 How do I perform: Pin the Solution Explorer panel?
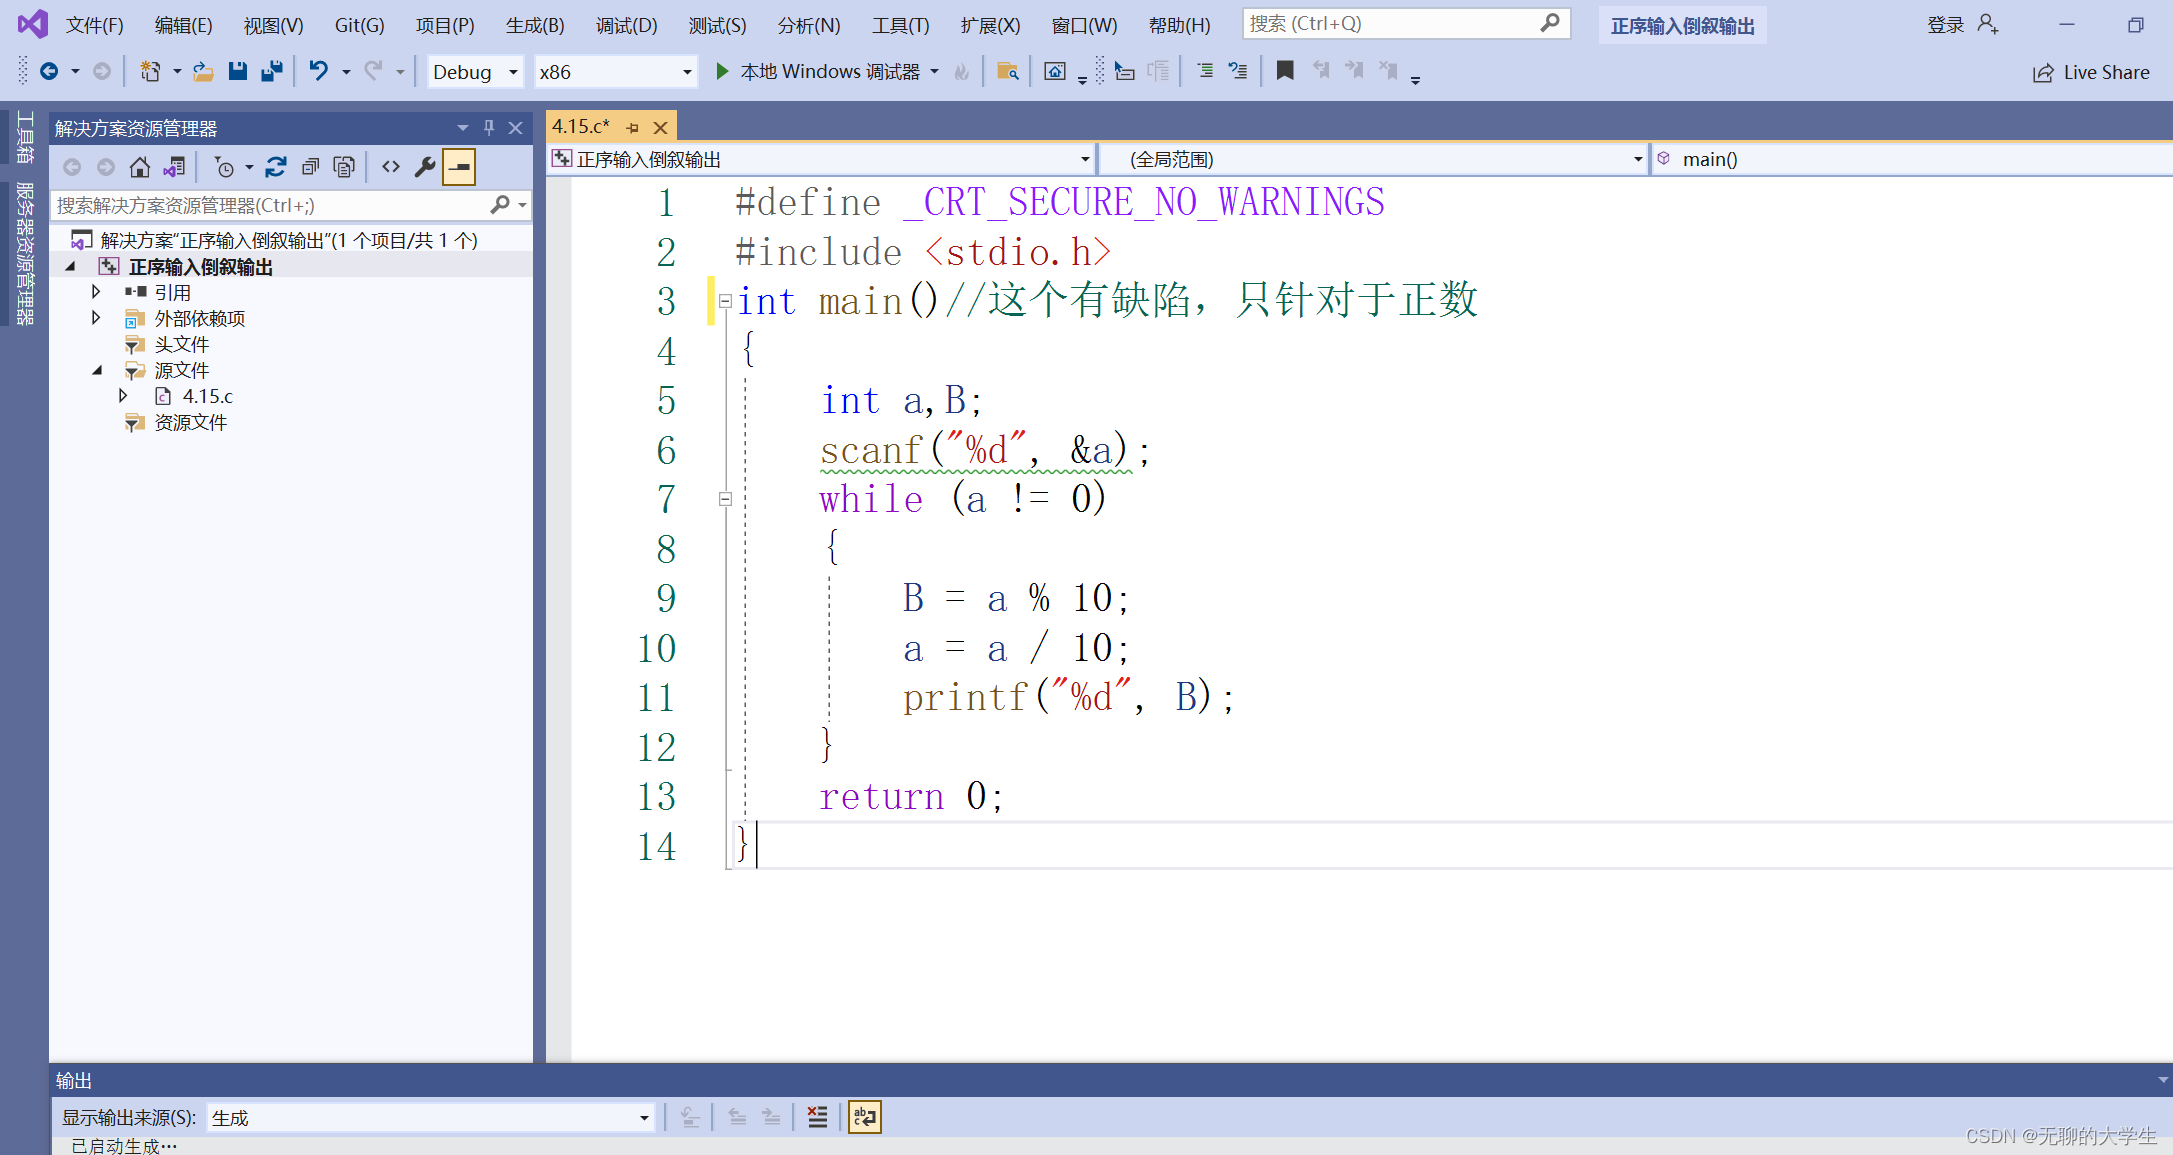pyautogui.click(x=489, y=128)
